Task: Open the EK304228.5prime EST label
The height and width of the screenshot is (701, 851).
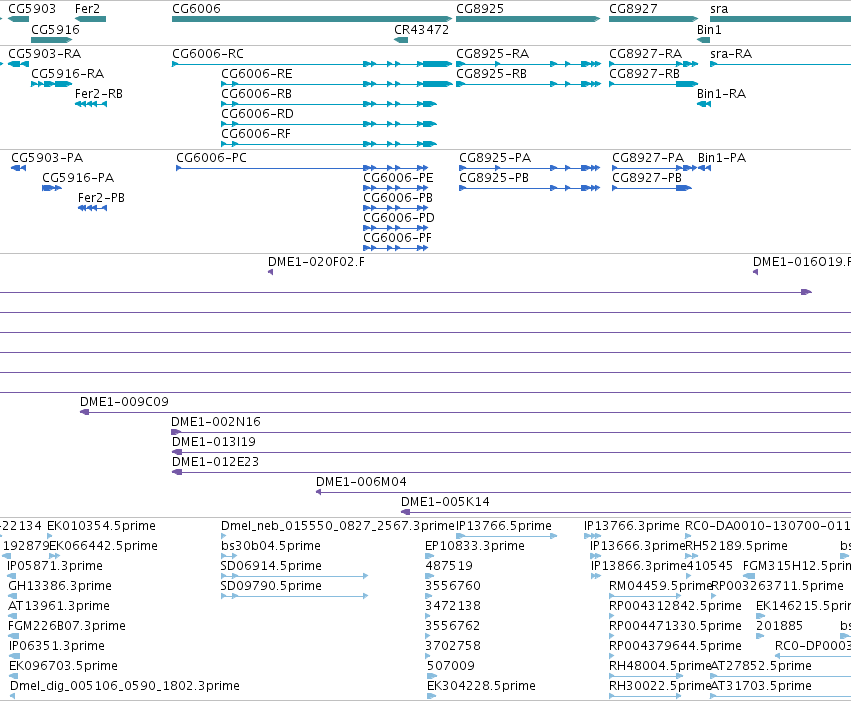Action: pos(481,686)
